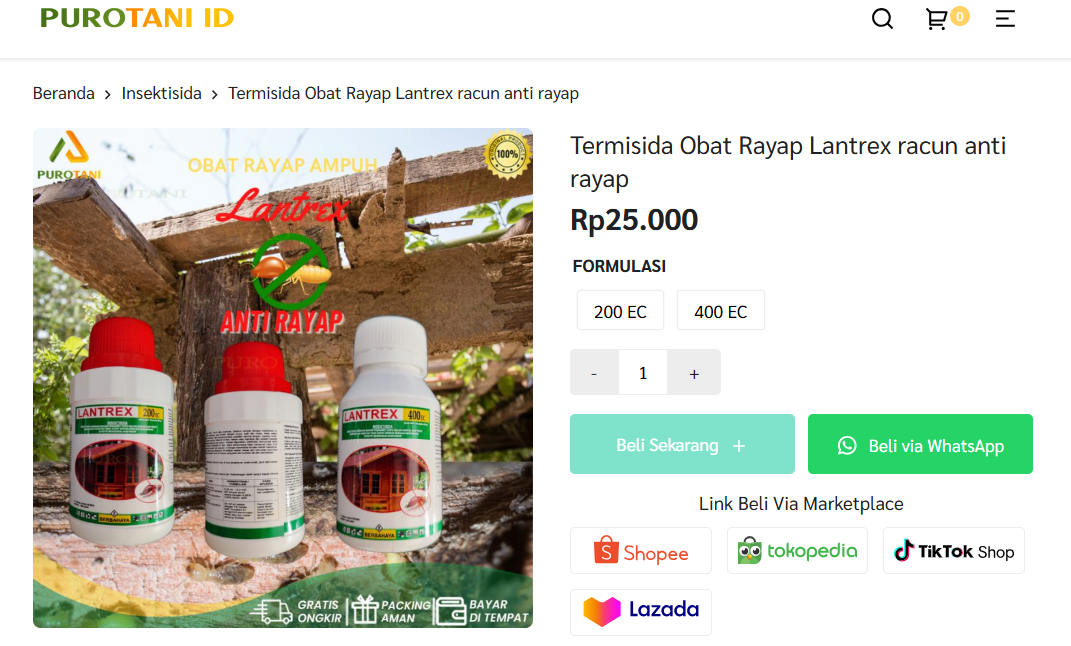Click the WhatsApp icon on buy button

click(x=847, y=445)
